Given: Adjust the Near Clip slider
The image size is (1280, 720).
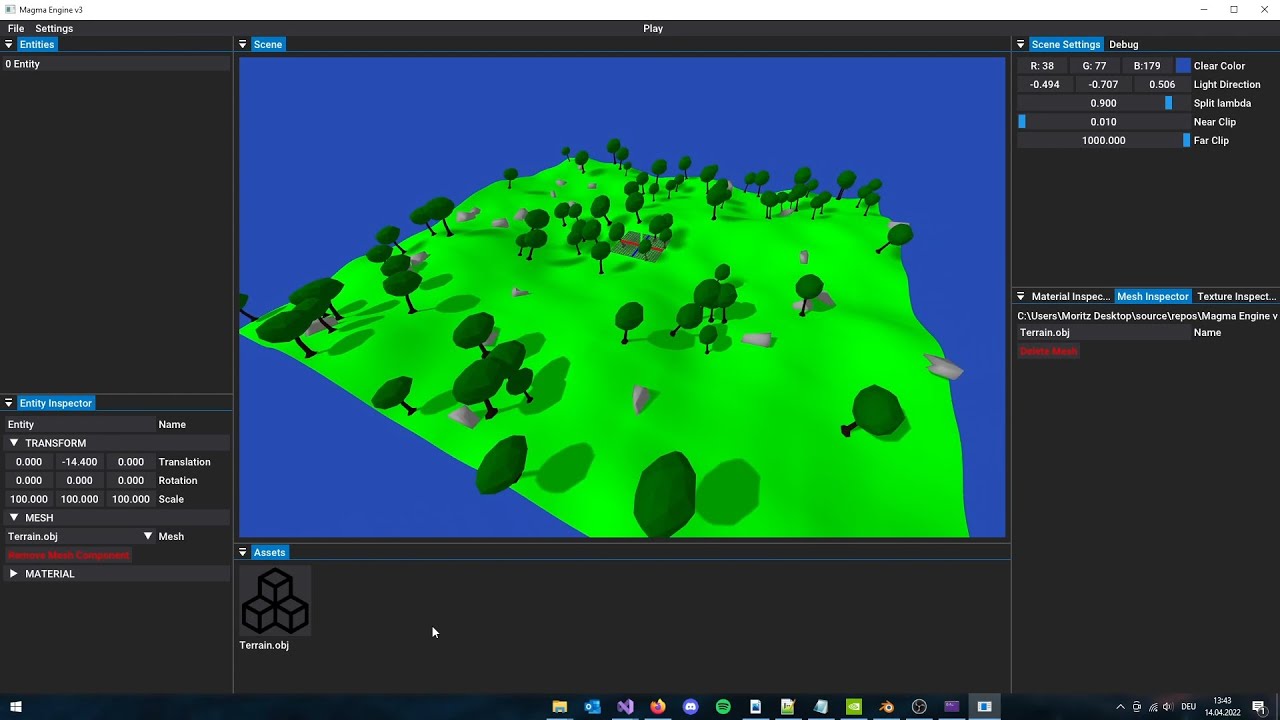Looking at the screenshot, I should click(1103, 122).
